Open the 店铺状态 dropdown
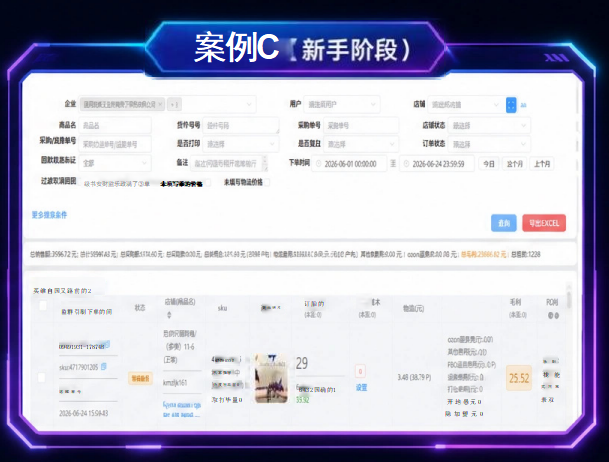609x462 pixels. click(x=489, y=125)
